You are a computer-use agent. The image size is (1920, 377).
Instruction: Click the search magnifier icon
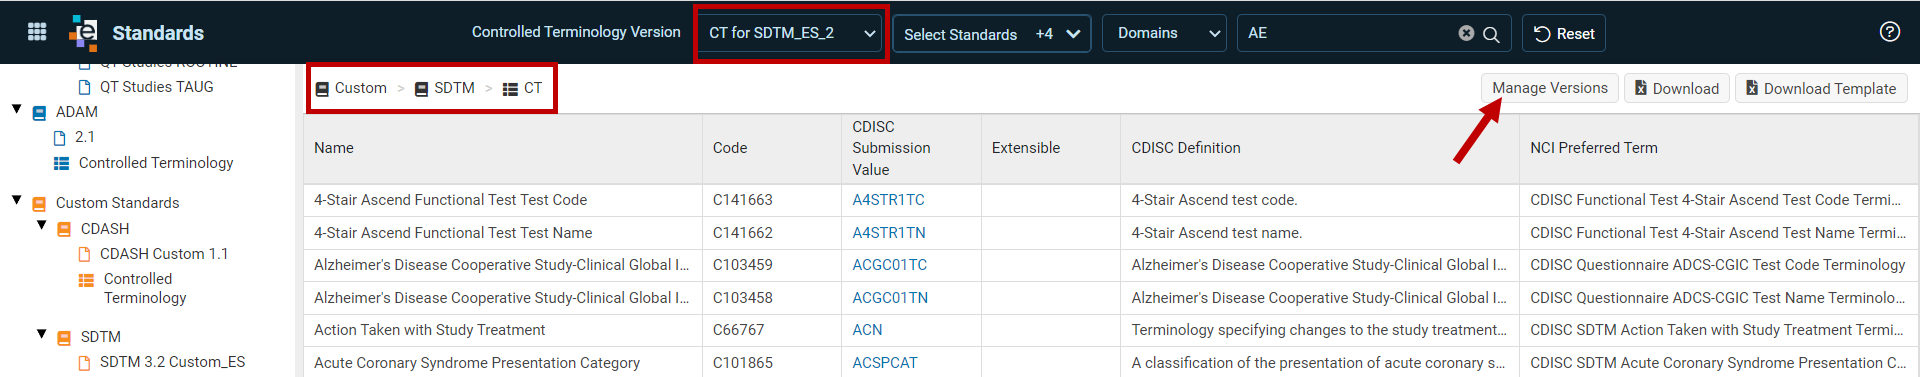click(x=1491, y=34)
